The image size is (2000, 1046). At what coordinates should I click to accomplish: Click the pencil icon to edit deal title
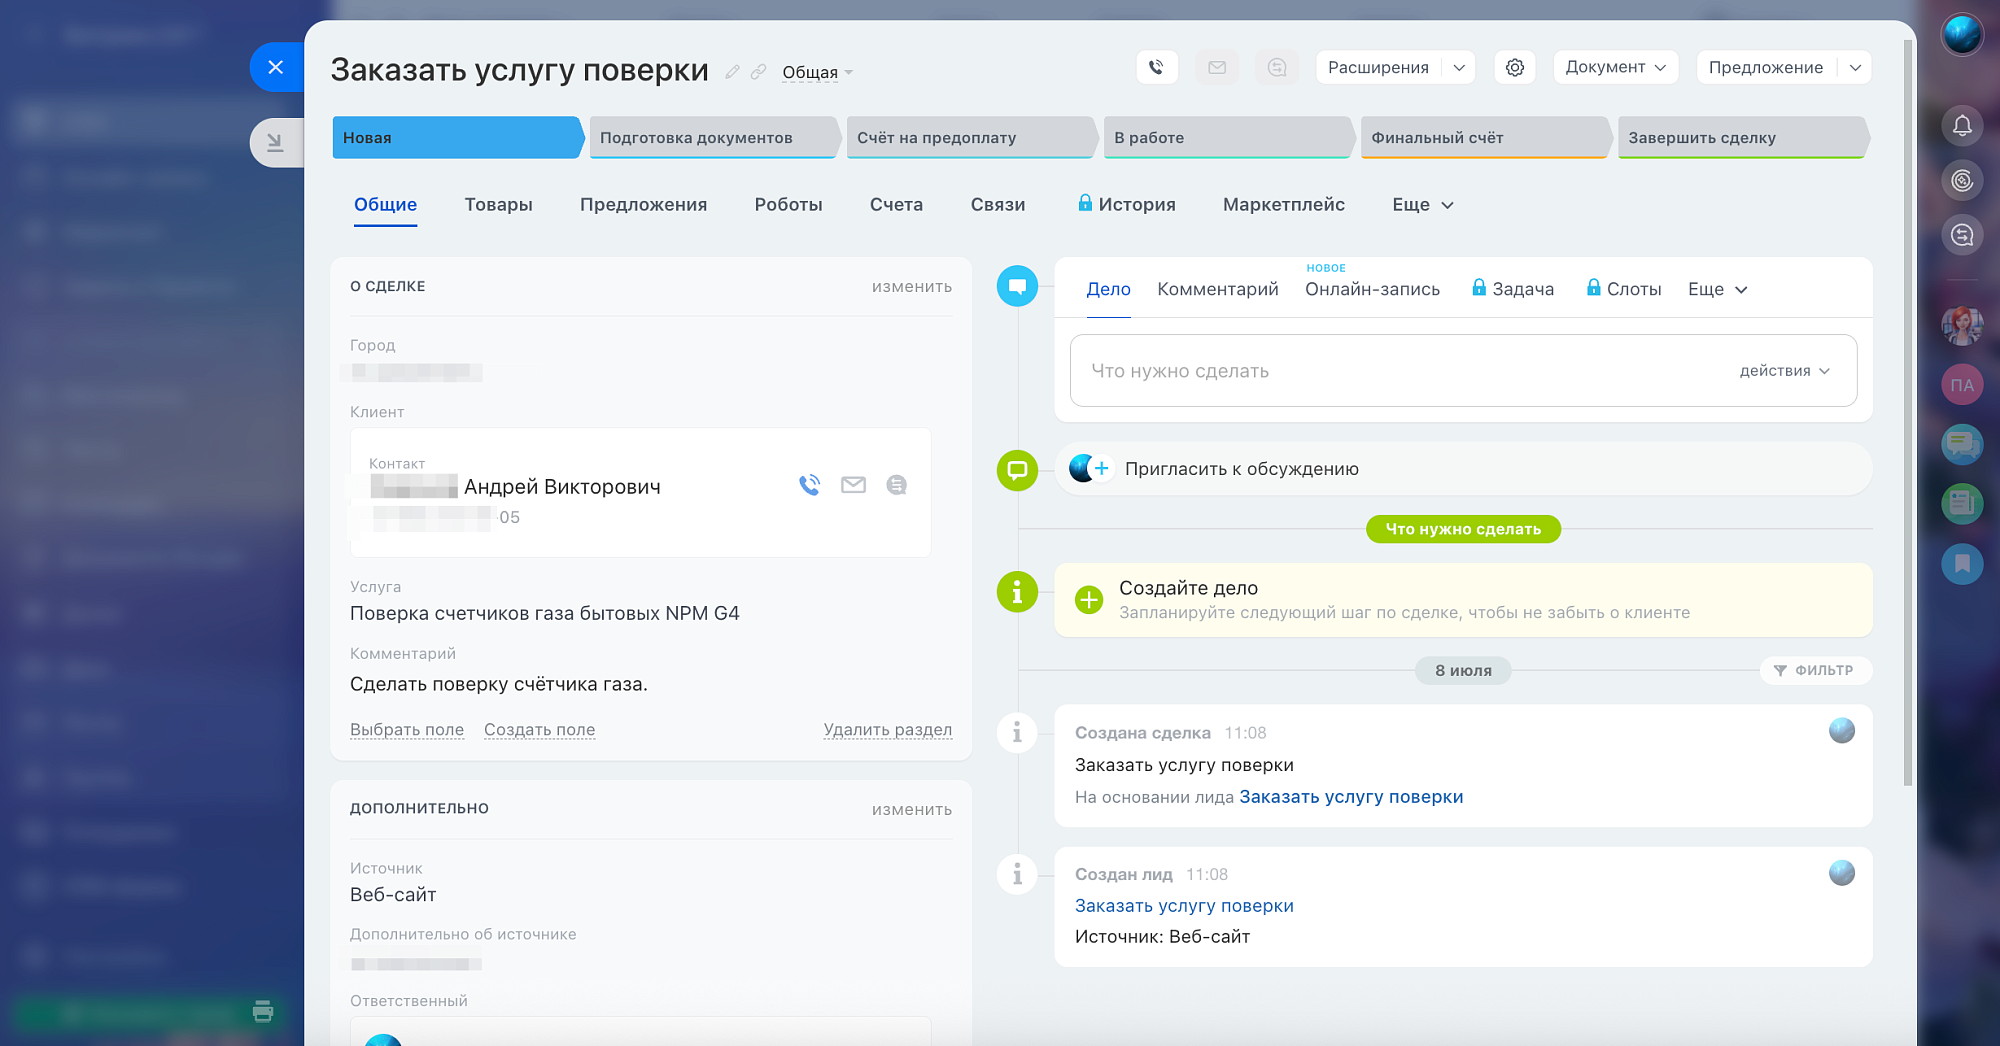[x=732, y=72]
